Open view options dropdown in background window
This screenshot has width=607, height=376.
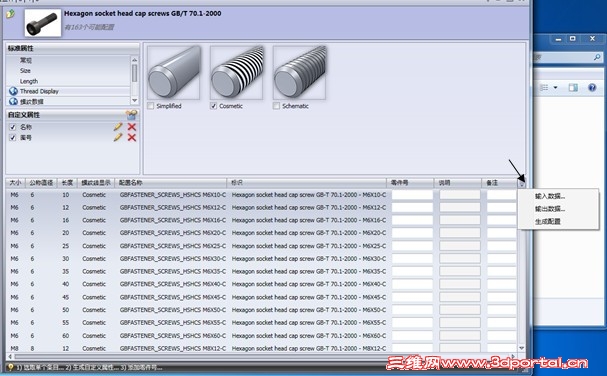tap(556, 88)
